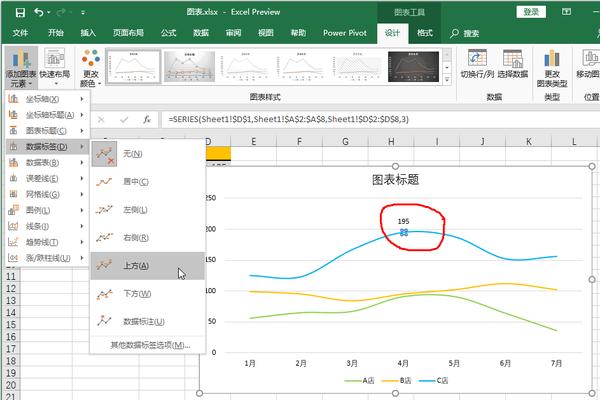Choose 无(N) data label option
Image resolution: width=600 pixels, height=400 pixels.
(x=147, y=154)
